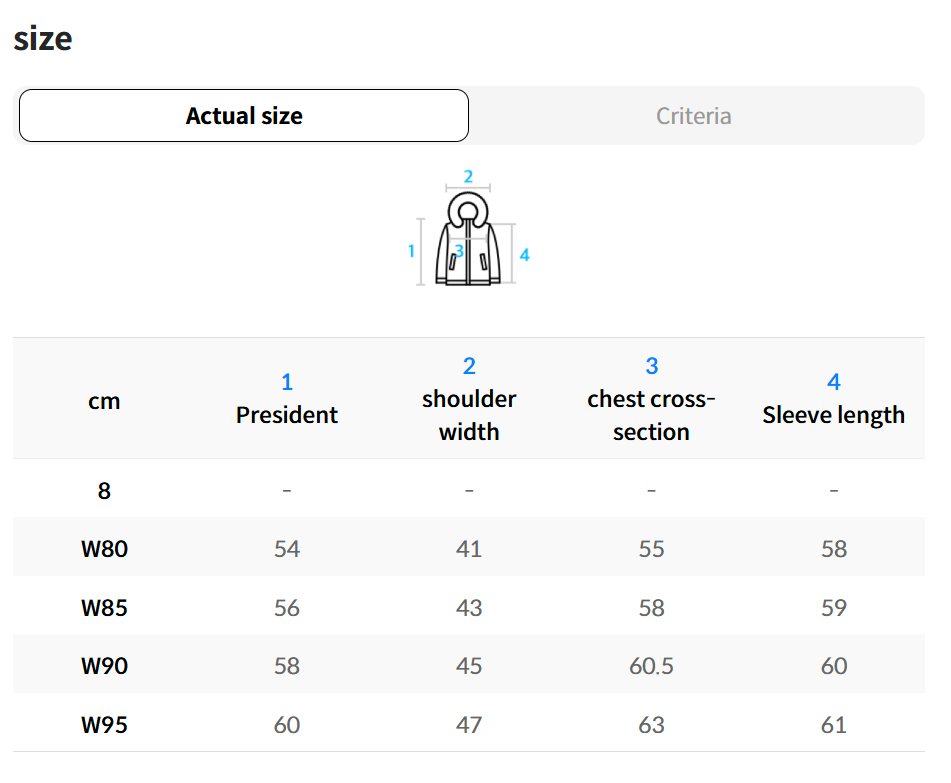This screenshot has width=951, height=783.
Task: Select the W95 size row label
Action: [x=104, y=724]
